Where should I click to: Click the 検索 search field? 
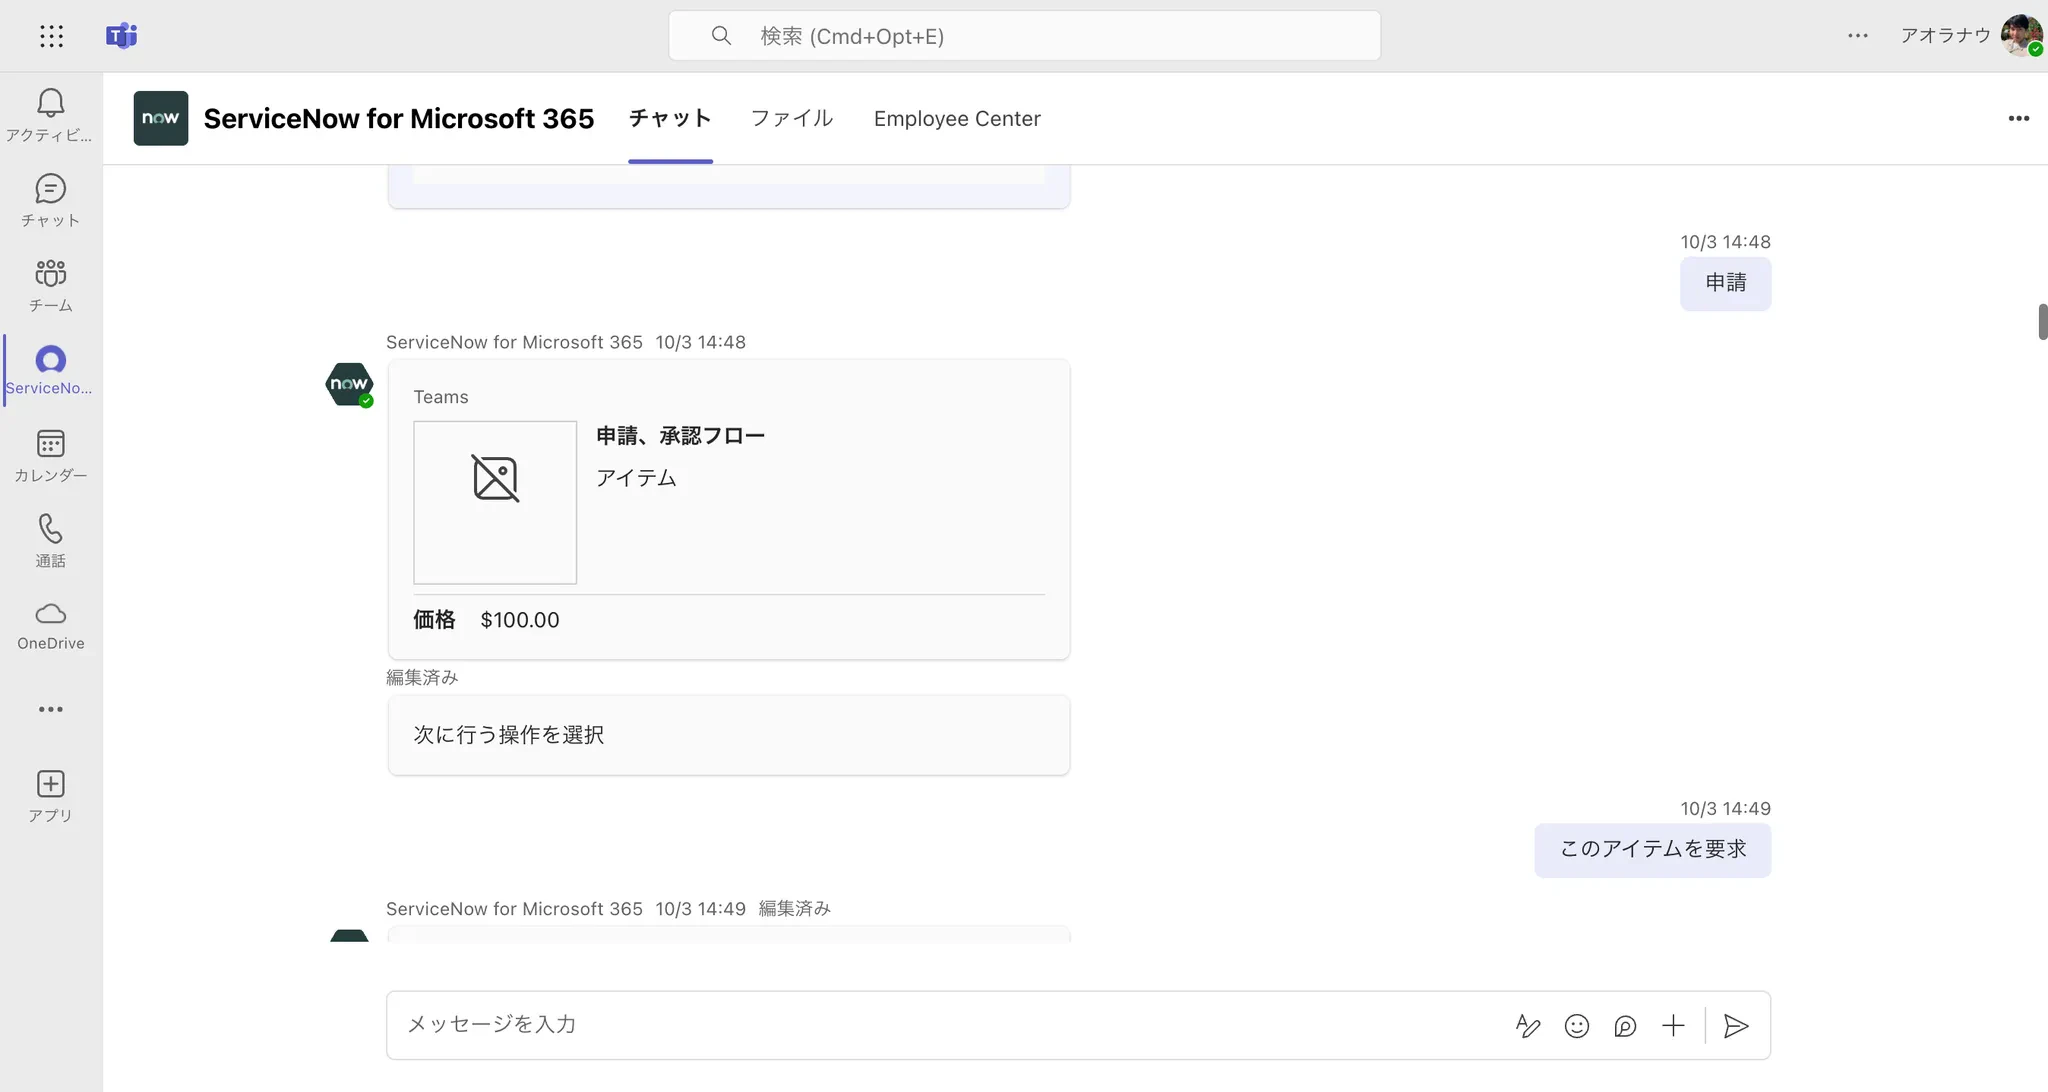pos(1025,36)
